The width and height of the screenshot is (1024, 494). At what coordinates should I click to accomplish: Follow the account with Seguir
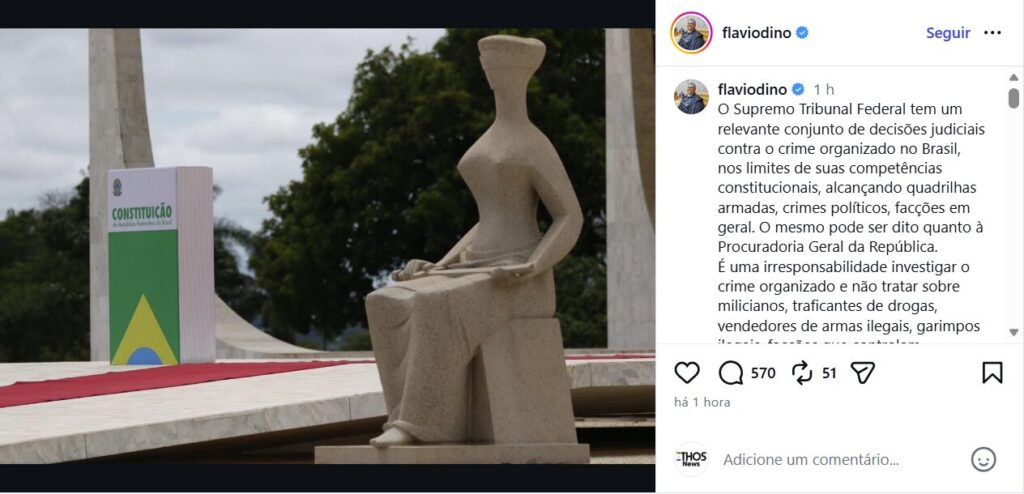pyautogui.click(x=948, y=33)
